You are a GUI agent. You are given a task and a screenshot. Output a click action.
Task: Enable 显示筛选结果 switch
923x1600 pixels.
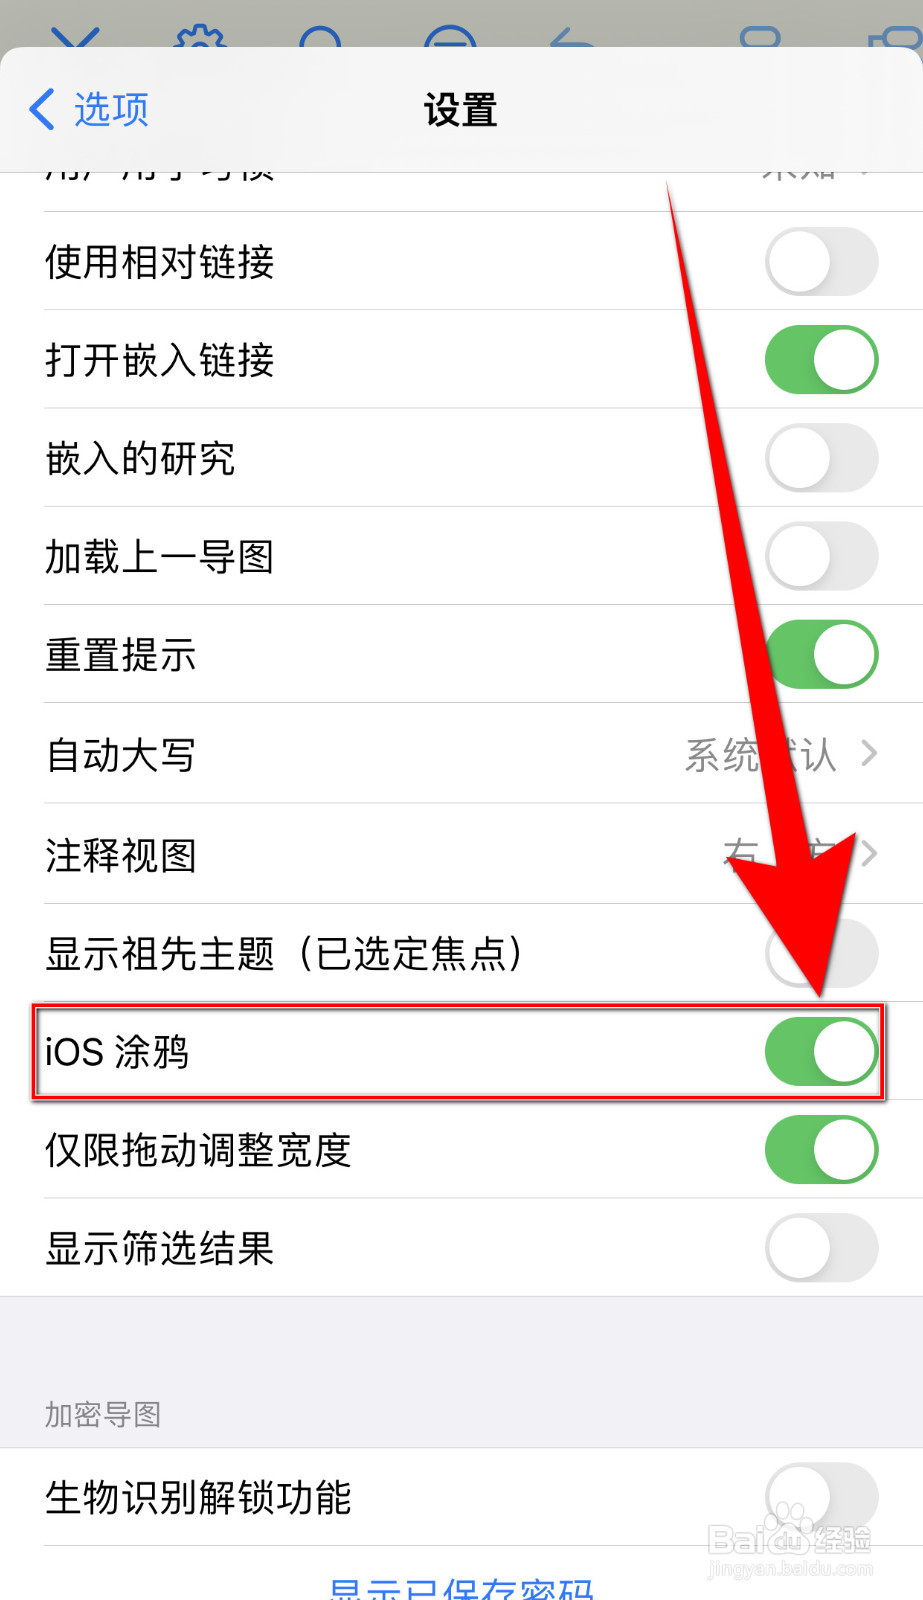pos(822,1247)
